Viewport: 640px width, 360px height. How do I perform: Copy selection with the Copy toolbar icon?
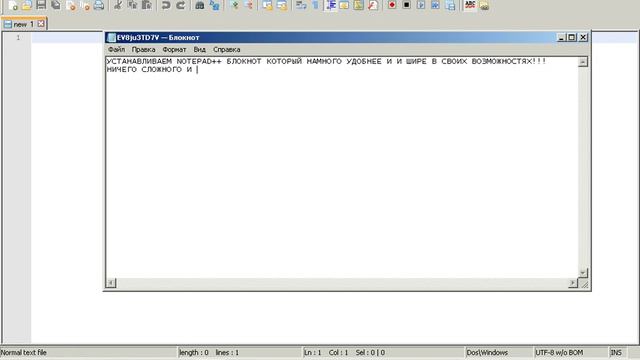pos(132,5)
